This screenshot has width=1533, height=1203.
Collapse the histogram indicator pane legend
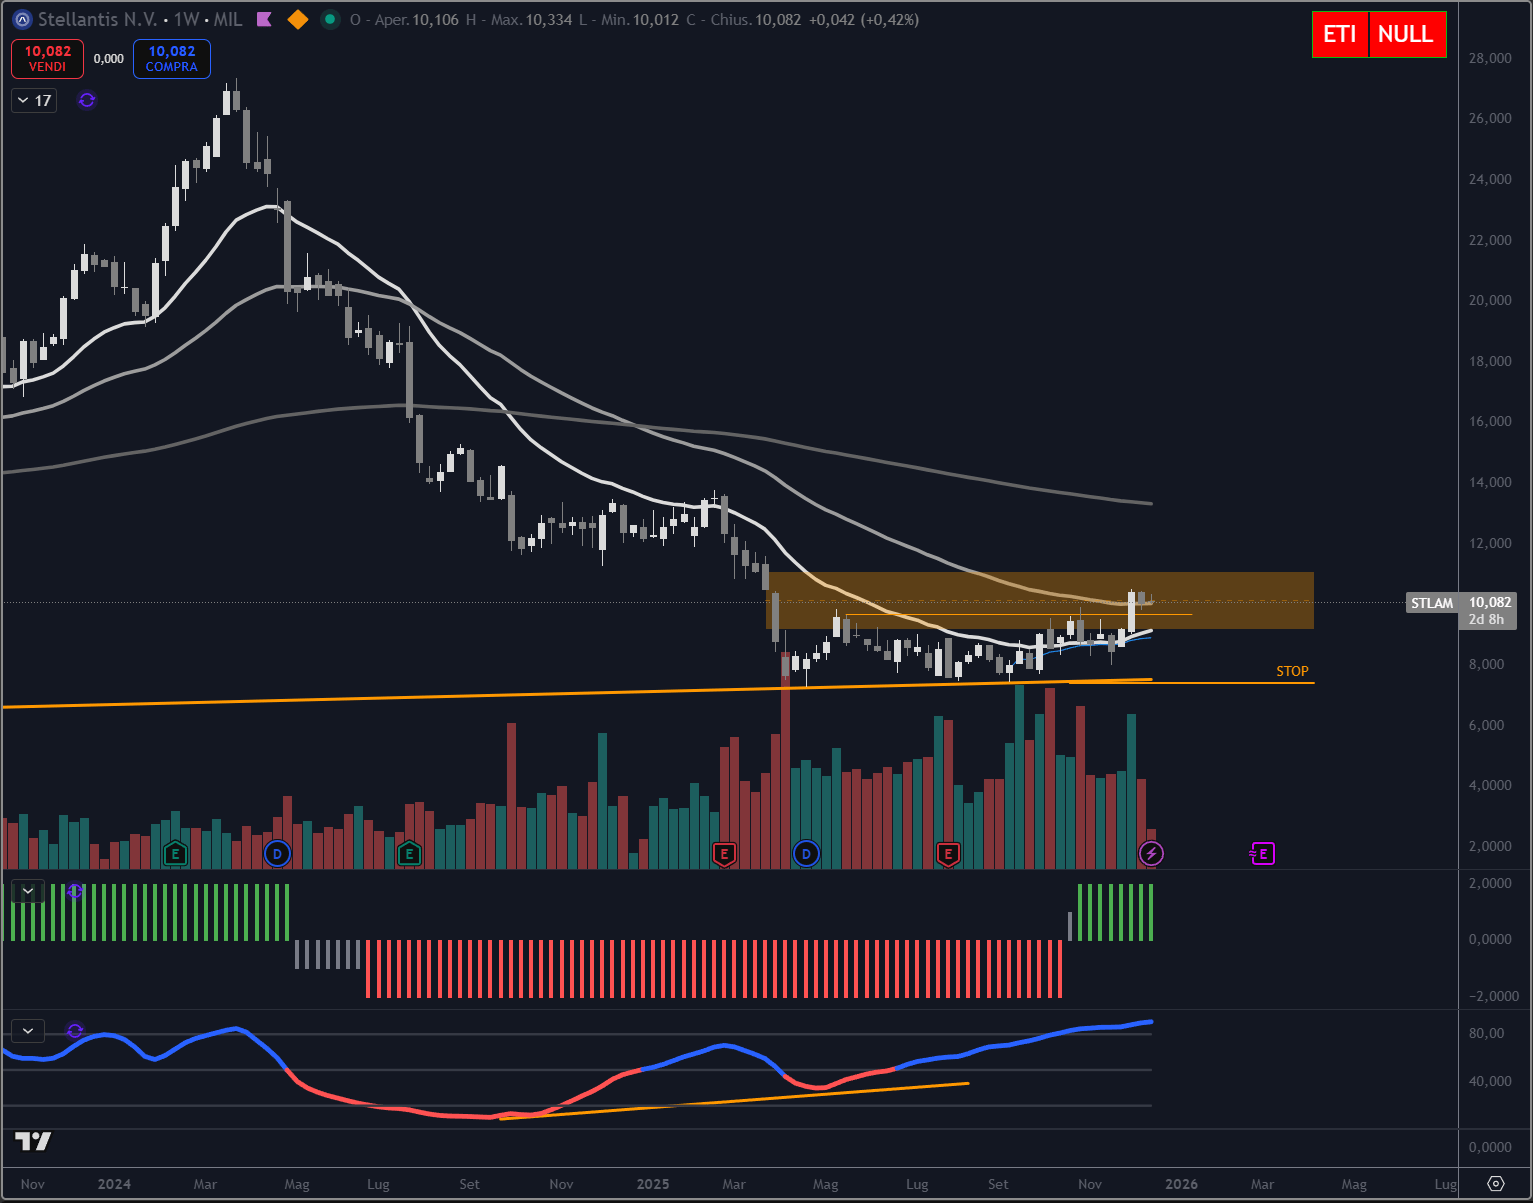pos(28,890)
